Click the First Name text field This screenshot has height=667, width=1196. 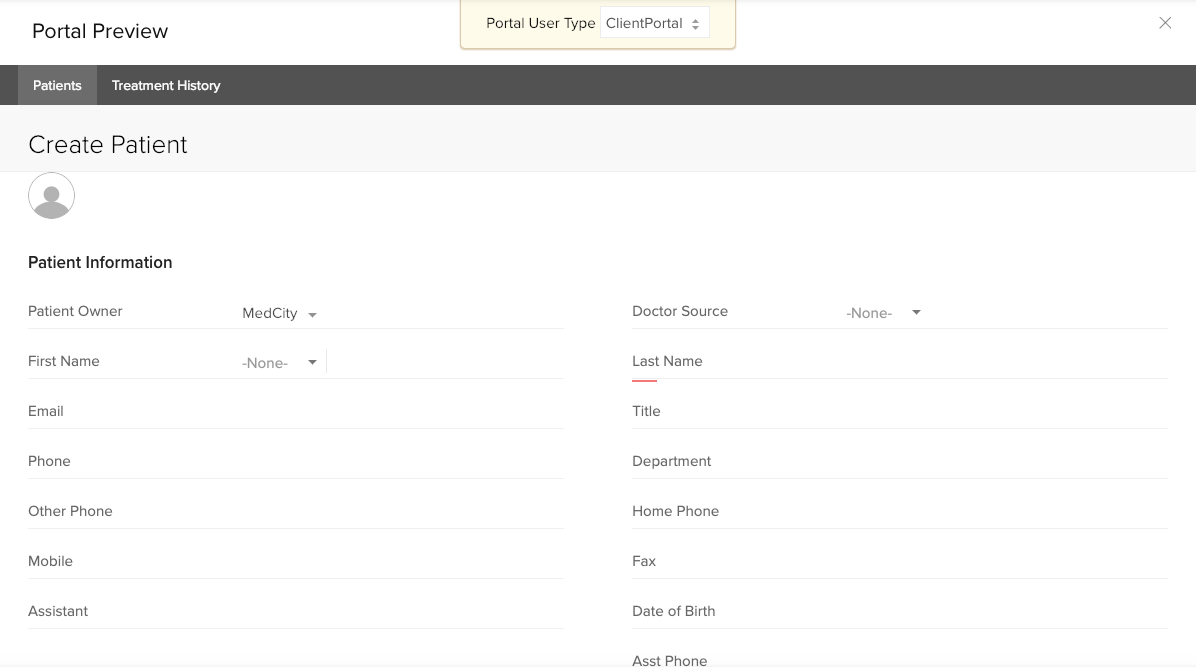tap(445, 362)
